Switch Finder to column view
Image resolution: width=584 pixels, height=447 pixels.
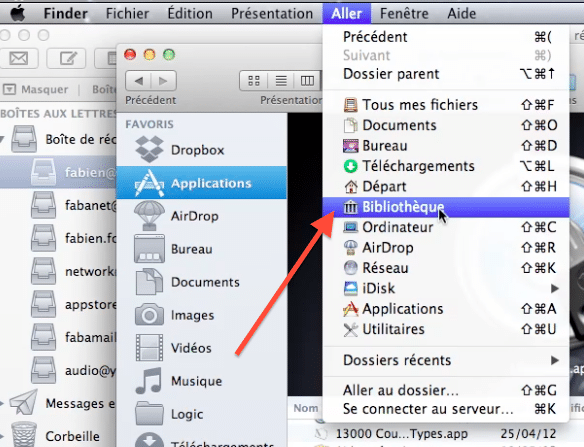click(307, 80)
